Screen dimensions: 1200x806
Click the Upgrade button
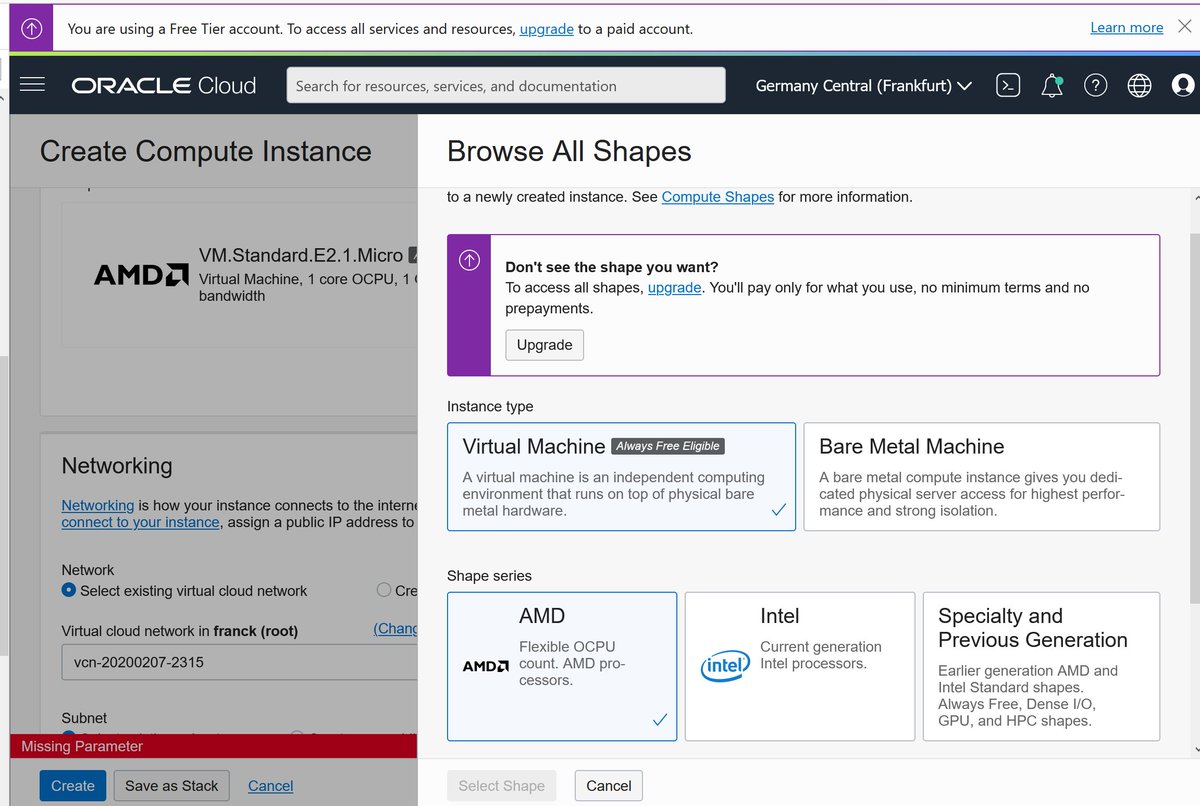545,345
